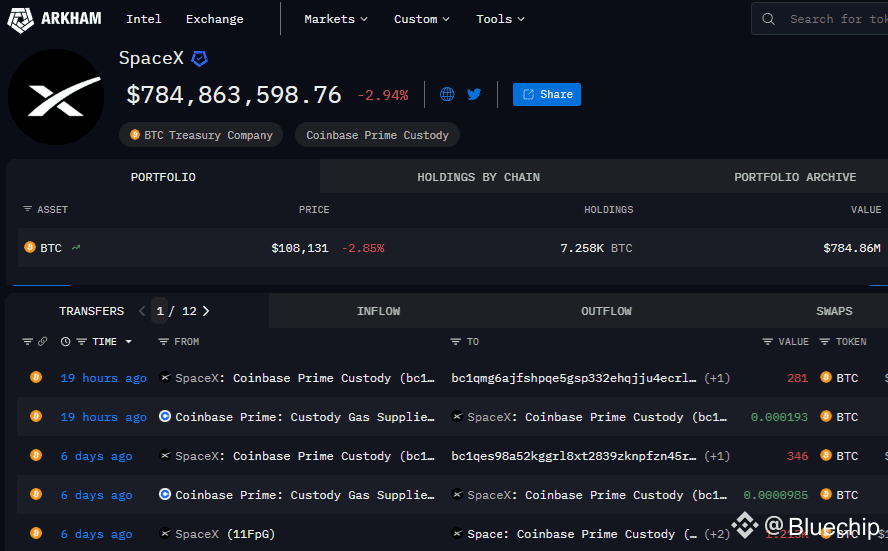This screenshot has width=888, height=551.
Task: Open SpaceX's website via the globe icon
Action: (447, 94)
